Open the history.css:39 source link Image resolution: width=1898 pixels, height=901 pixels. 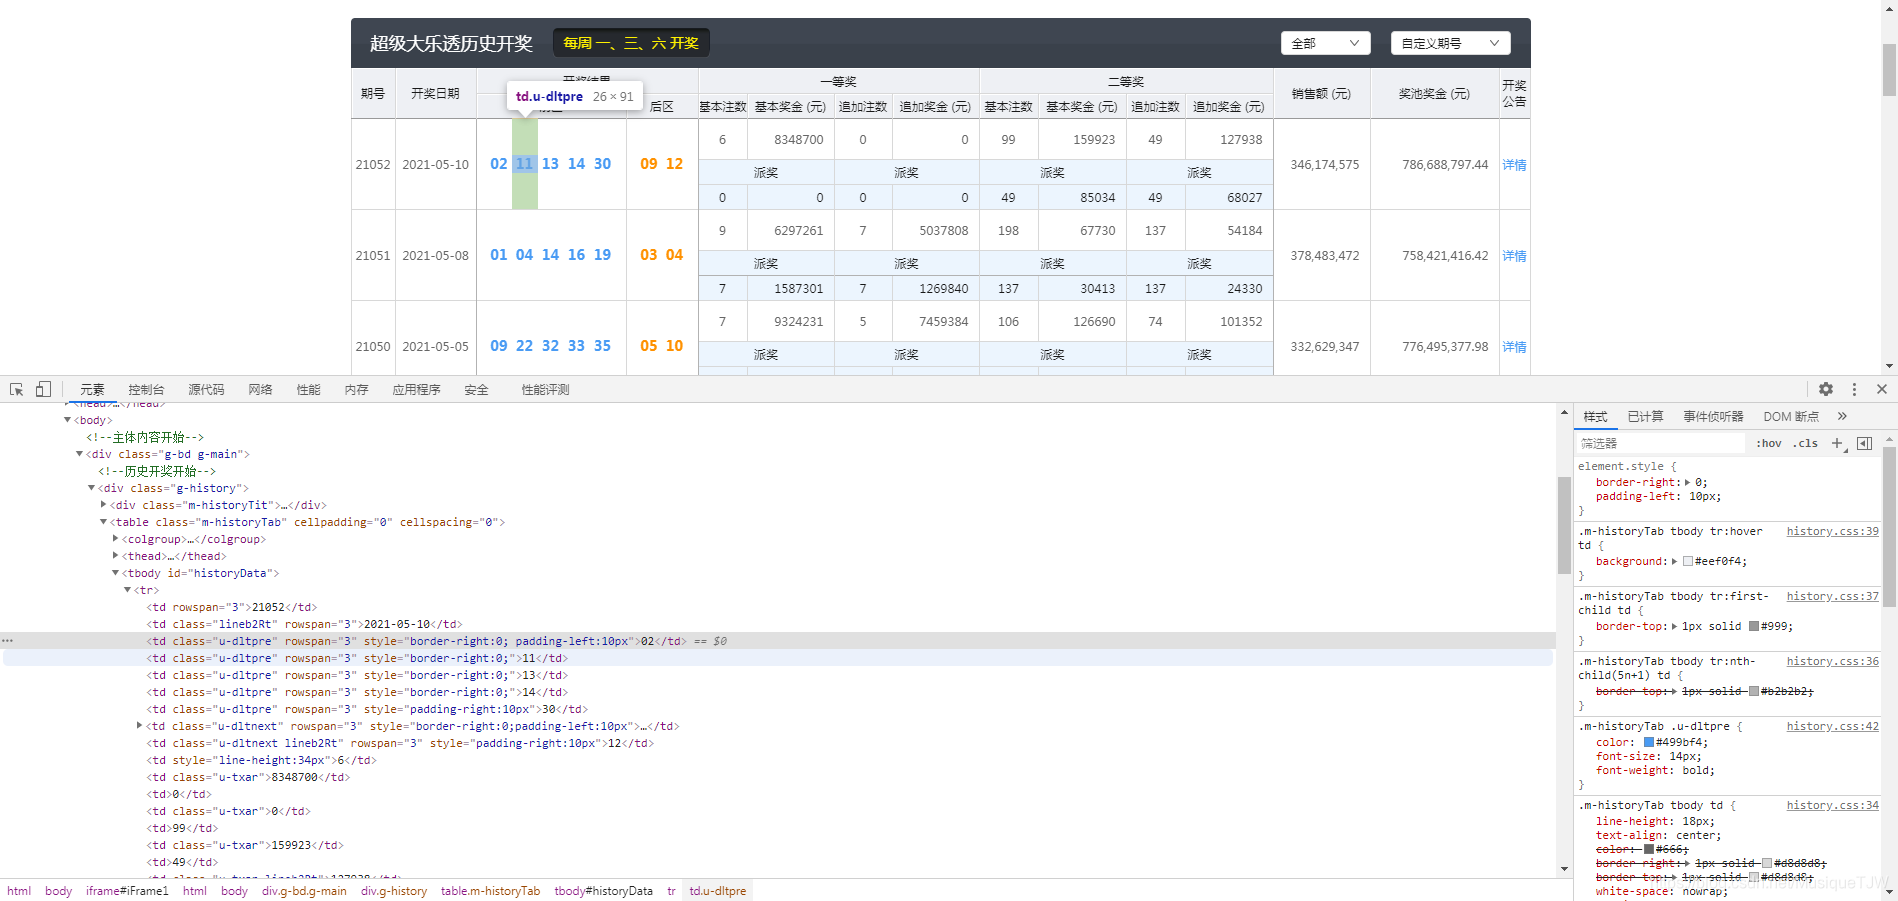coord(1832,531)
